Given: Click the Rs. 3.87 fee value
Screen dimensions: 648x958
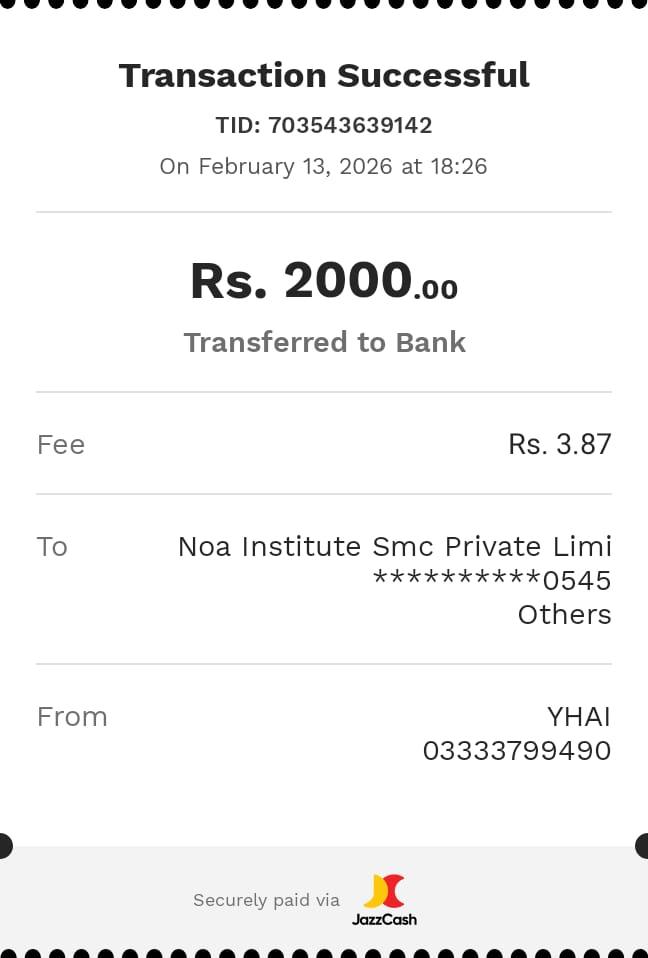Looking at the screenshot, I should point(559,444).
